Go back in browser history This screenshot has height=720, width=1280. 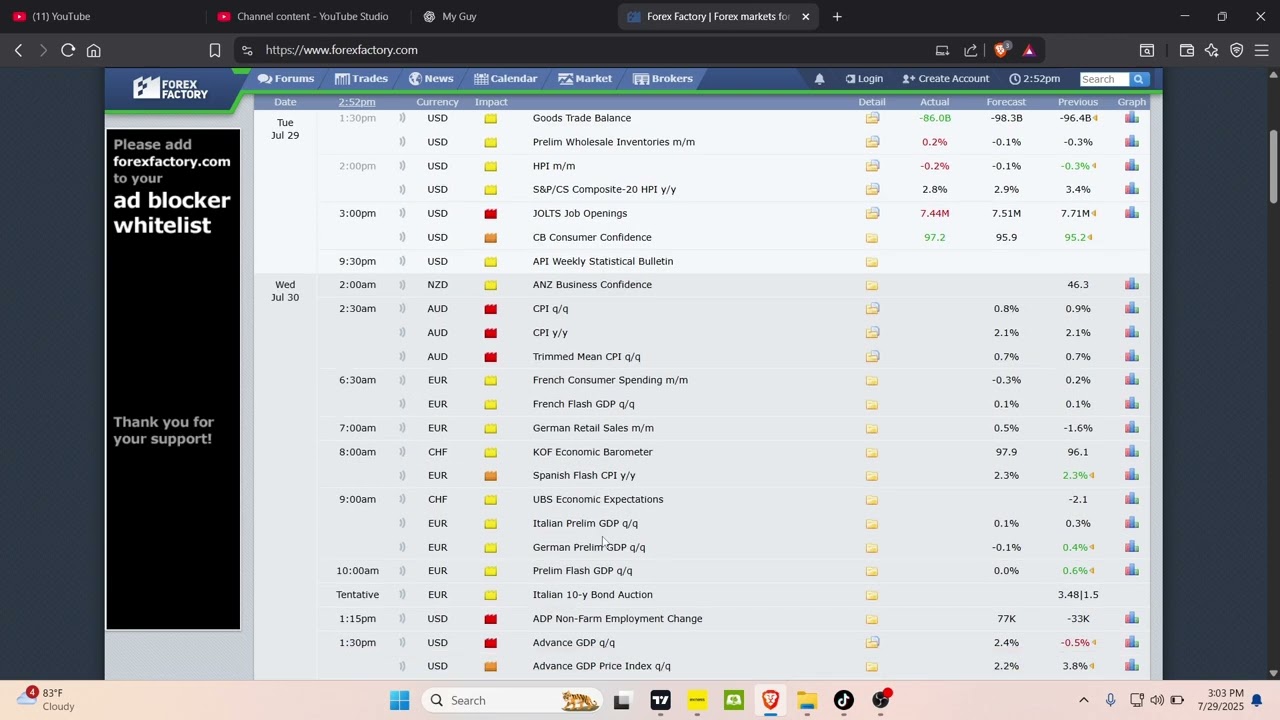tap(18, 50)
